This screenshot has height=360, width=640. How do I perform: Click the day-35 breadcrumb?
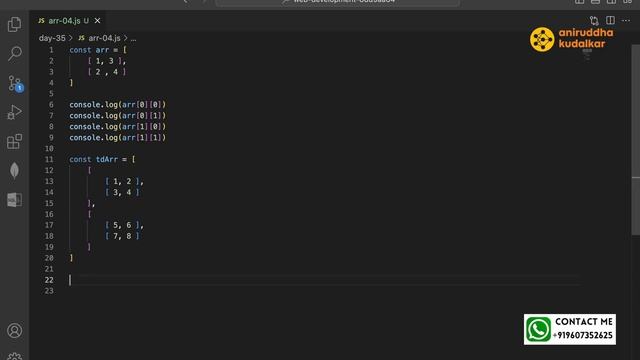(52, 38)
